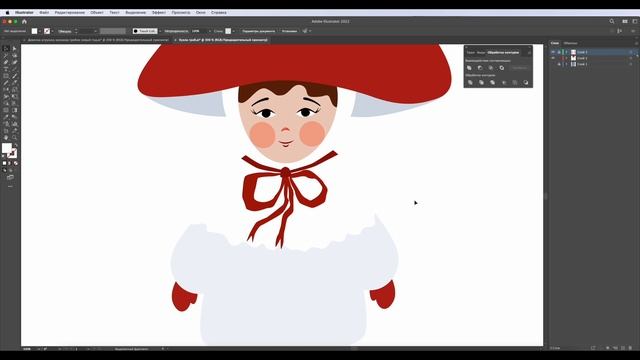Open the search icon in title bar
The height and width of the screenshot is (360, 640).
click(x=612, y=21)
